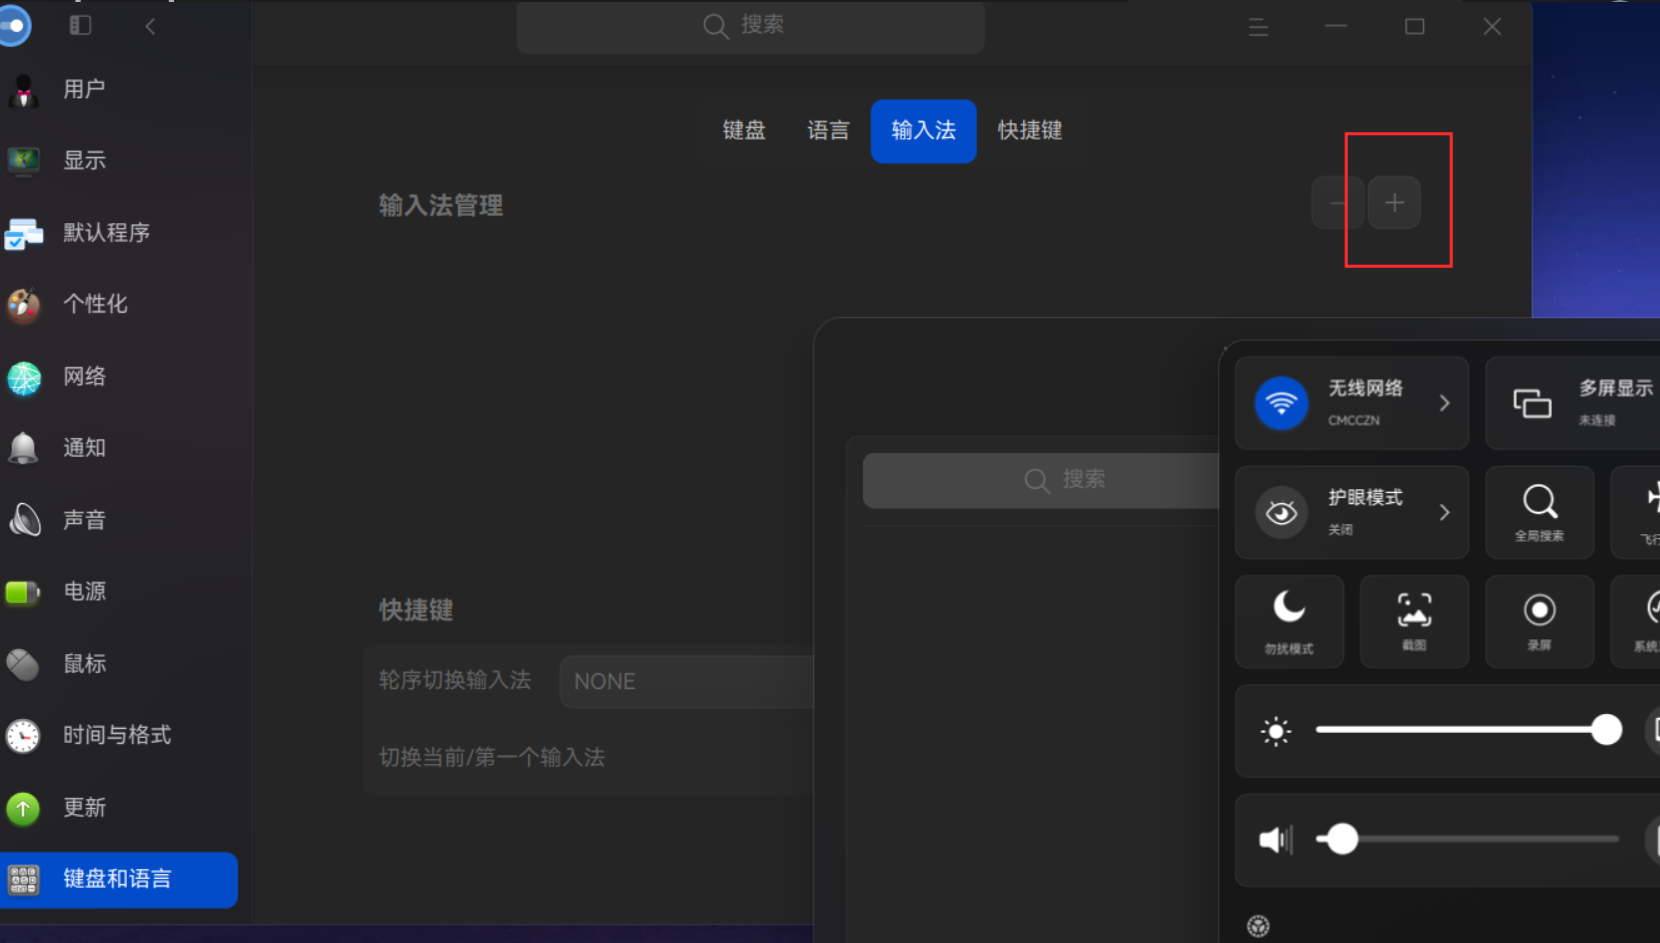The height and width of the screenshot is (943, 1660).
Task: Switch to the 键盘 tab
Action: (744, 131)
